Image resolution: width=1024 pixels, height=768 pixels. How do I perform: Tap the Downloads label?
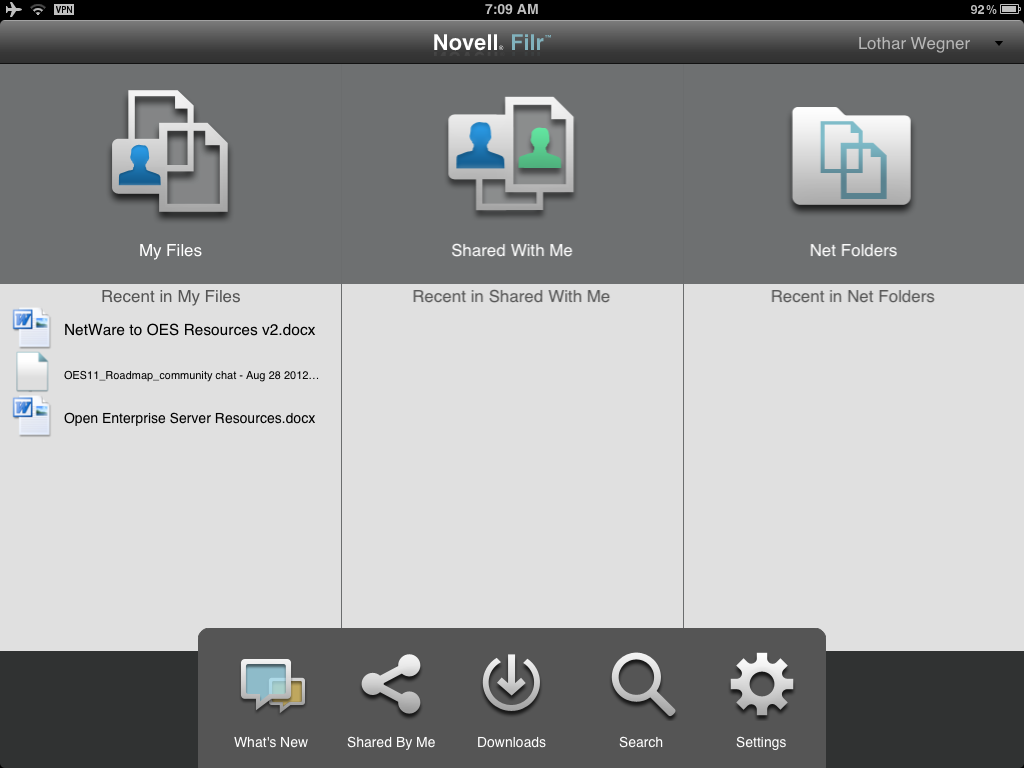tap(511, 743)
